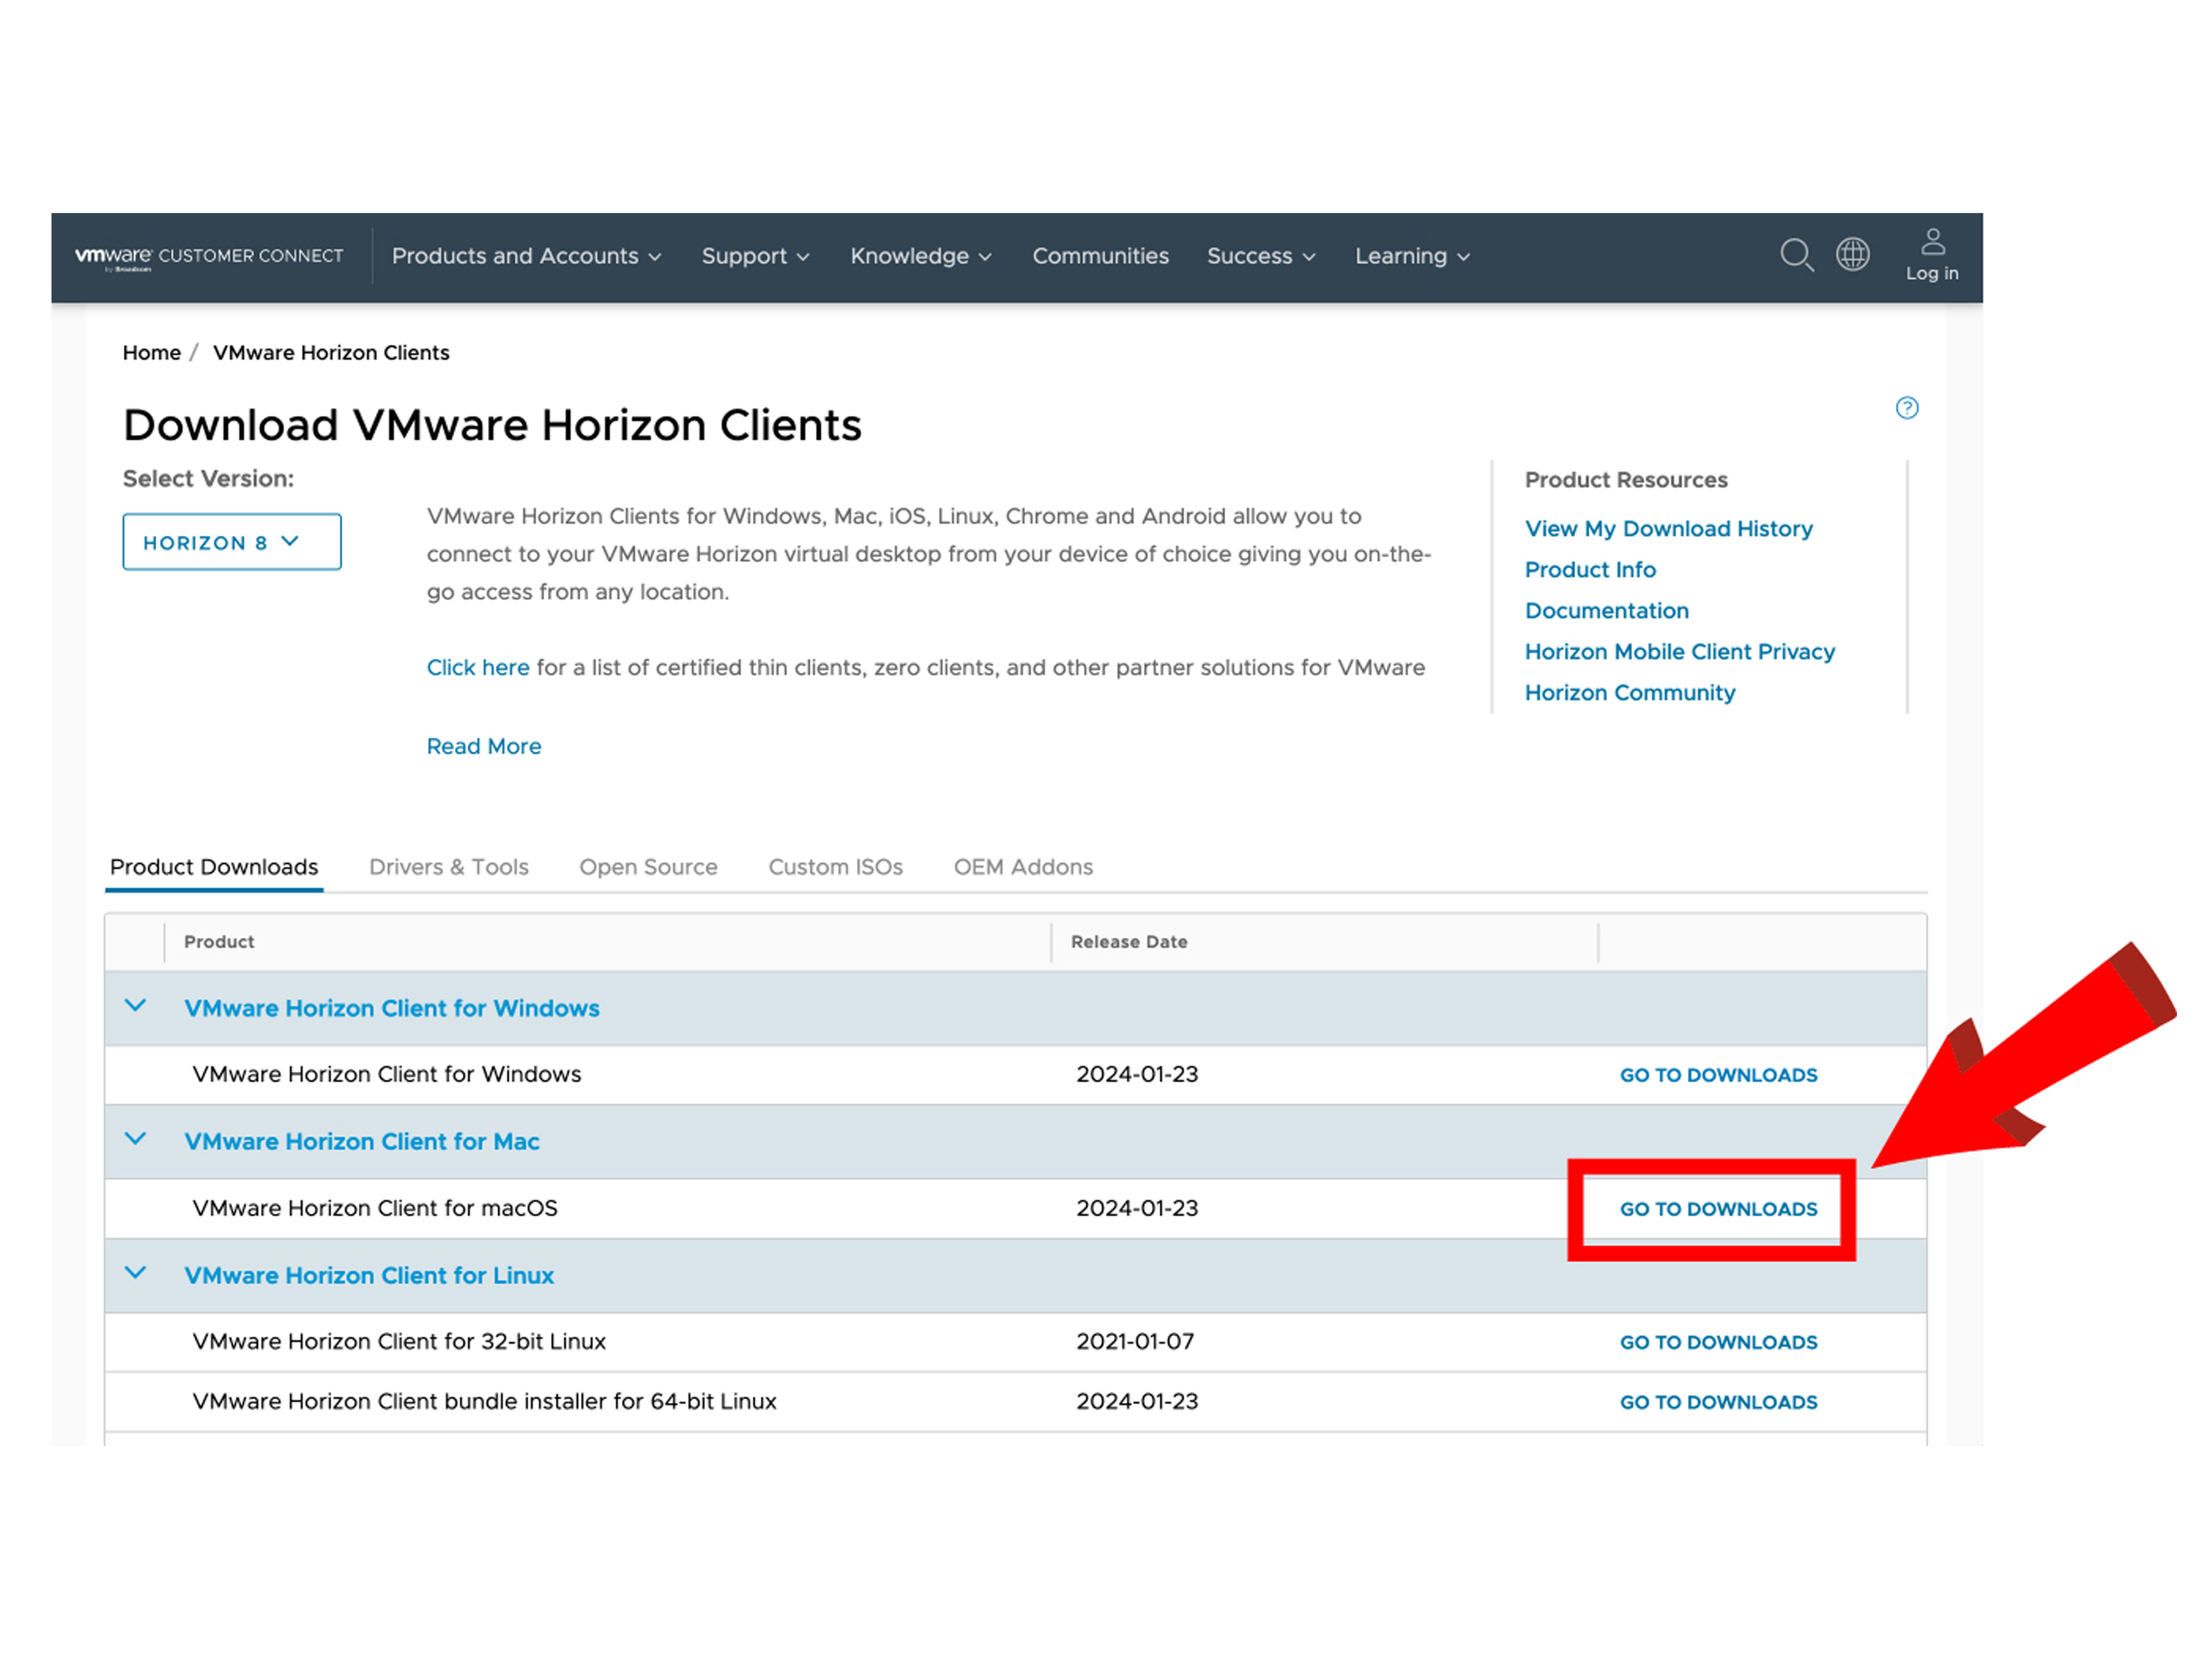
Task: Go to downloads for macOS client
Action: click(x=1717, y=1209)
